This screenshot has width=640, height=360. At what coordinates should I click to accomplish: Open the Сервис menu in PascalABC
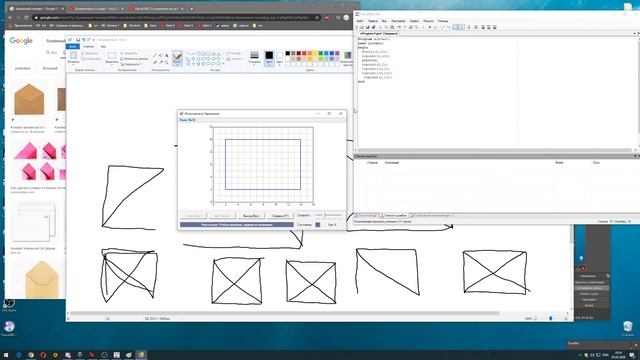pyautogui.click(x=414, y=21)
